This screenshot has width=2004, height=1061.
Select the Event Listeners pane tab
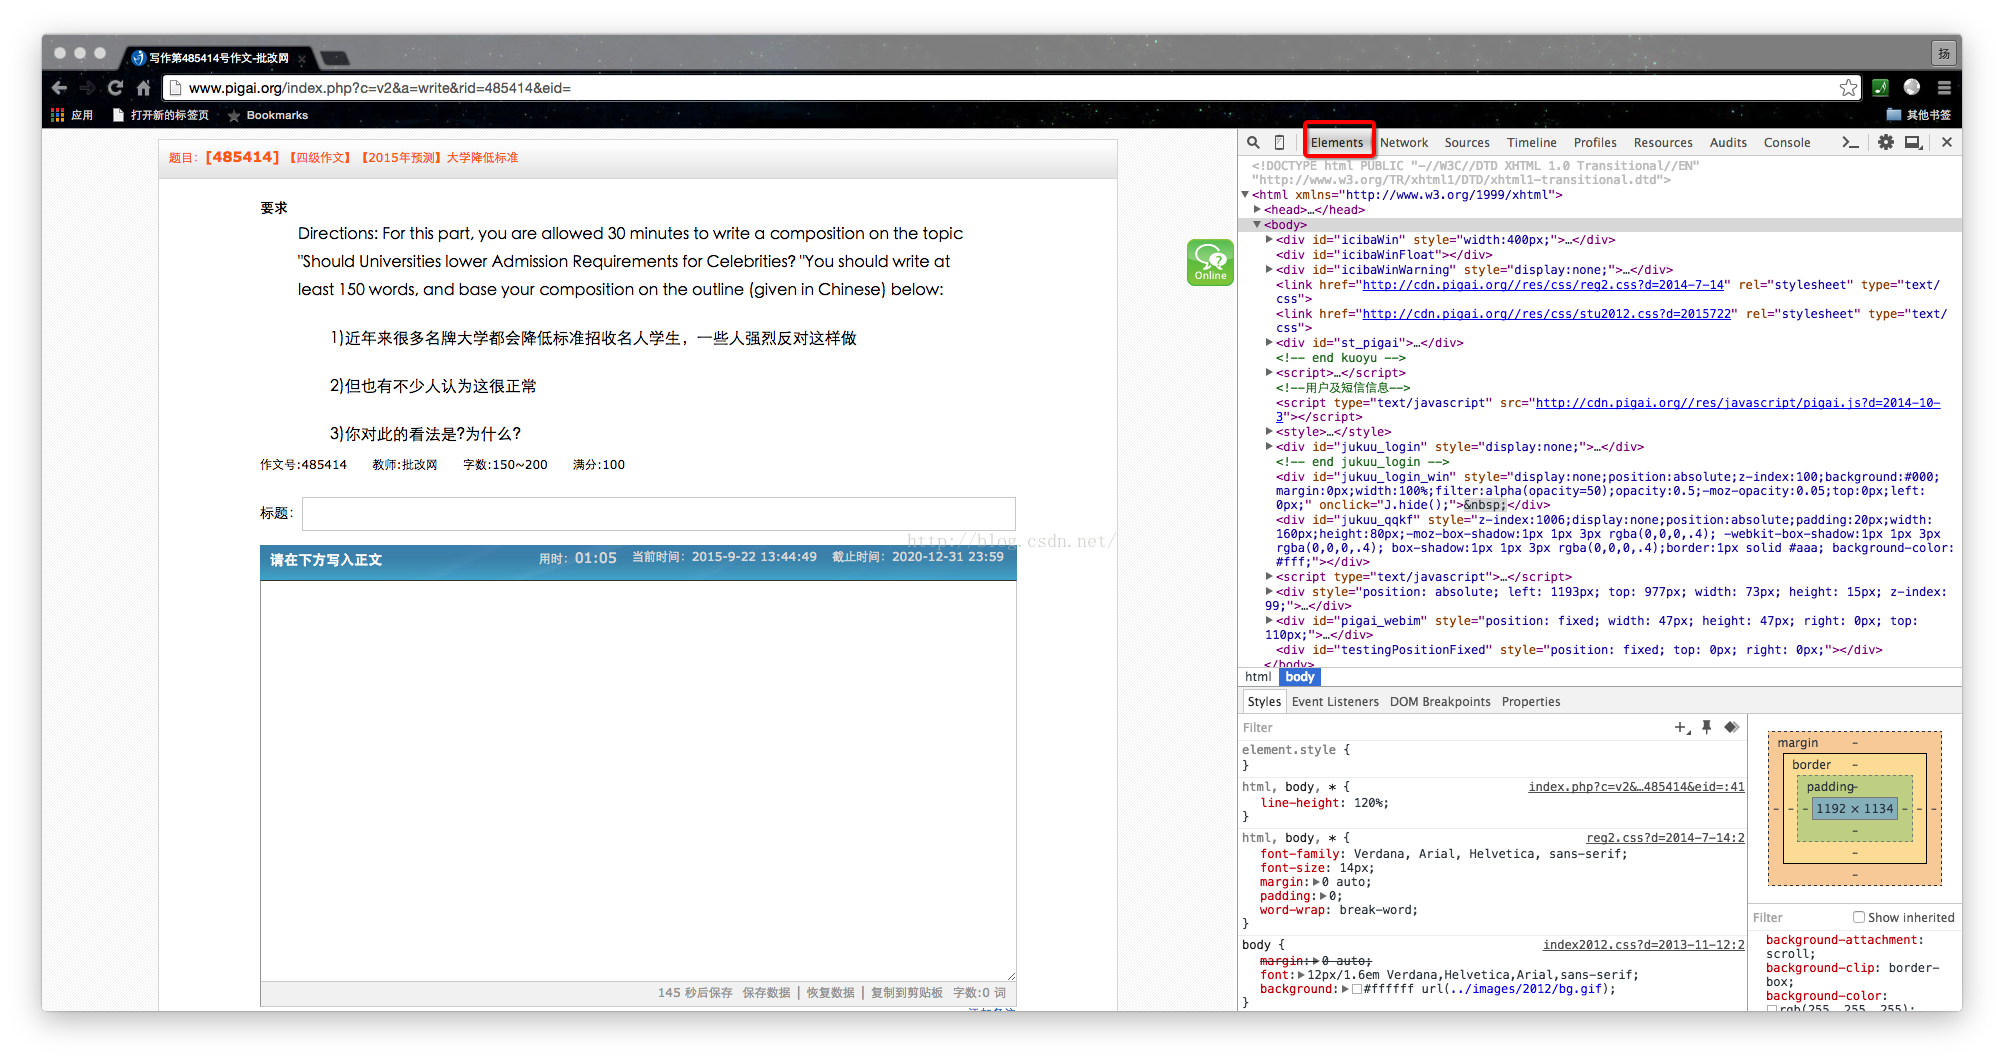point(1335,702)
